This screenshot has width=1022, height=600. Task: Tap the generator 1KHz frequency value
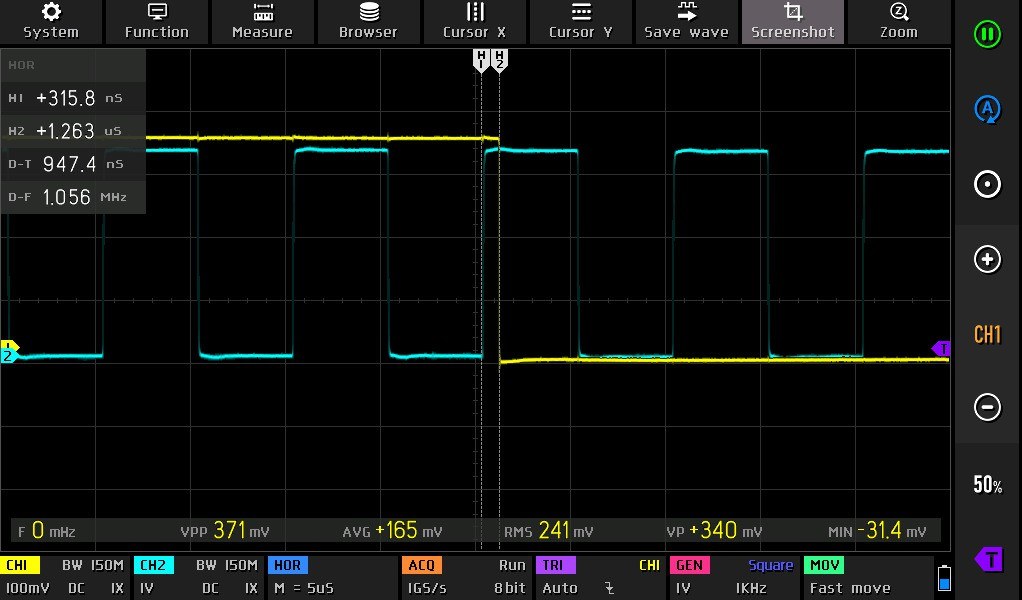[751, 588]
